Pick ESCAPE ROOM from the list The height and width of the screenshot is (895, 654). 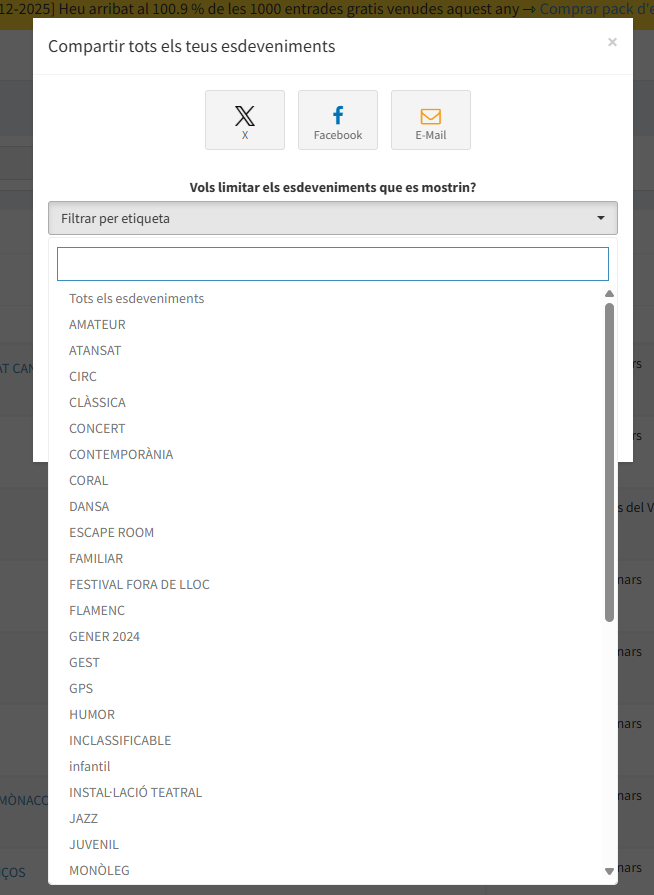click(111, 533)
